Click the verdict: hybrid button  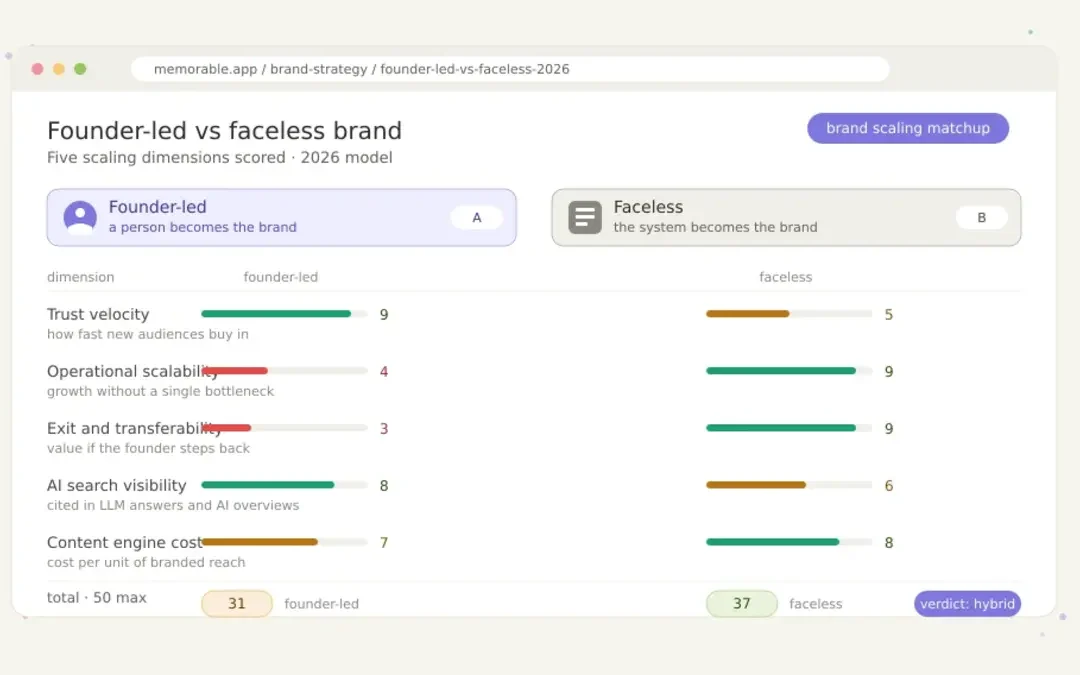[967, 603]
